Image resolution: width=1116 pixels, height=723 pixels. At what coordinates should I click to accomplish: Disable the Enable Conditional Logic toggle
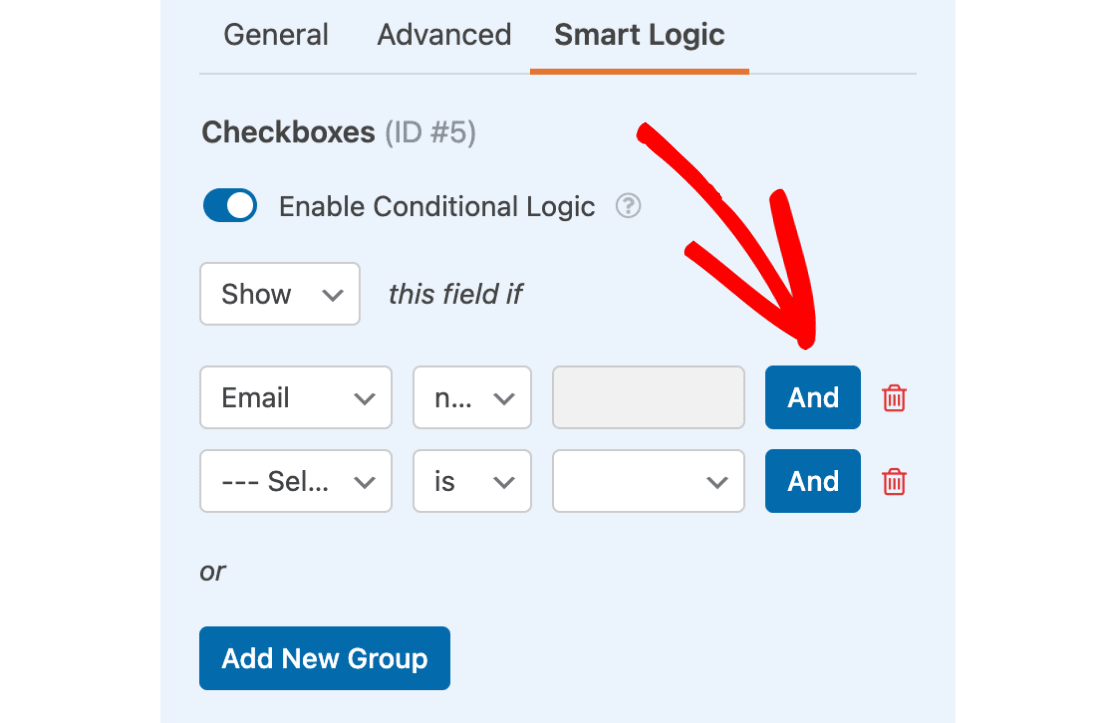pyautogui.click(x=230, y=206)
